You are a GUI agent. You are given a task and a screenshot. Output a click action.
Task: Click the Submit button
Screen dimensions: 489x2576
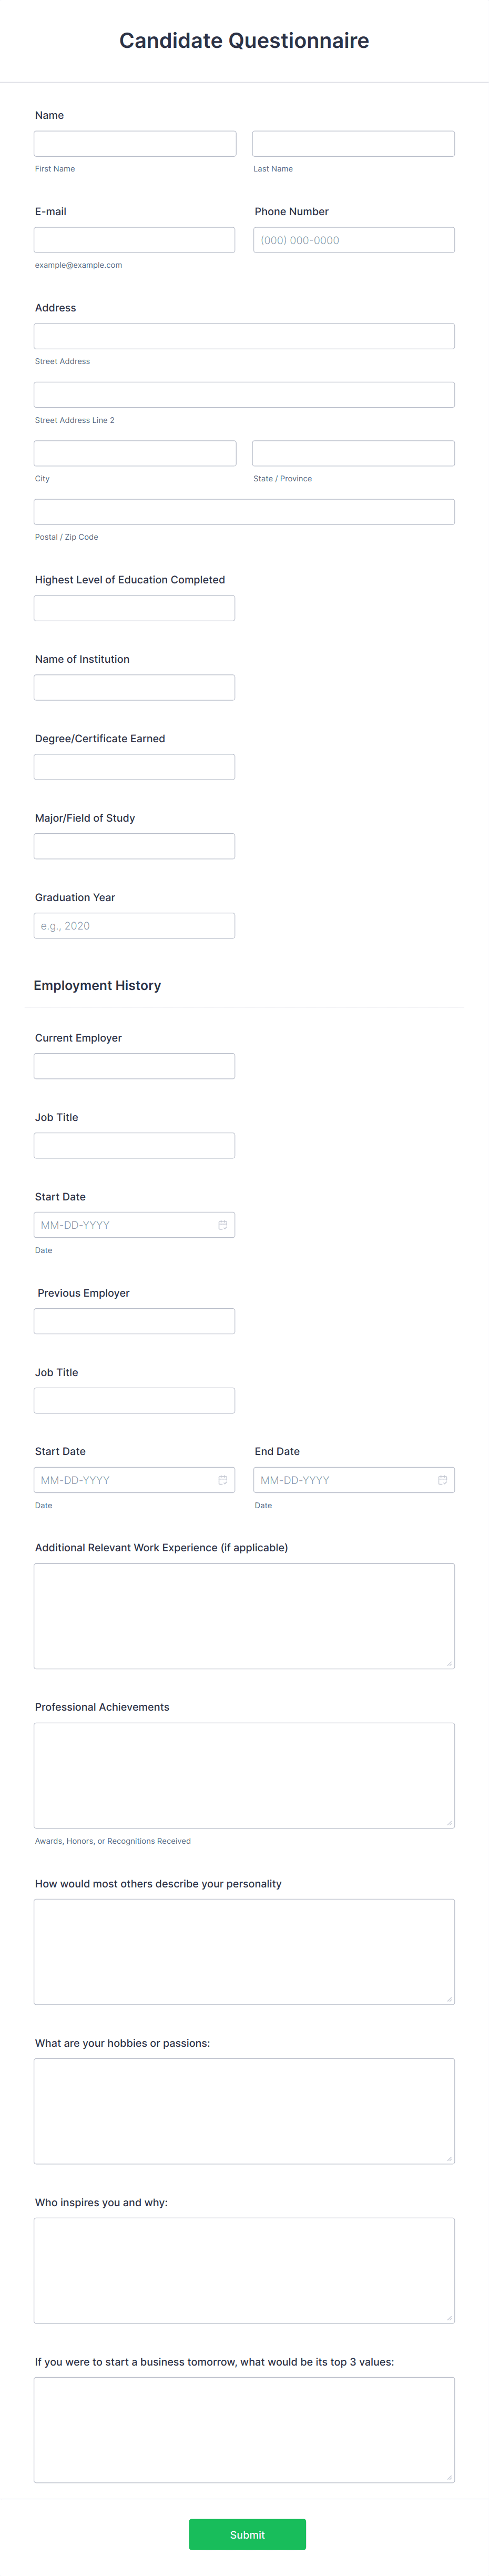pos(247,2534)
